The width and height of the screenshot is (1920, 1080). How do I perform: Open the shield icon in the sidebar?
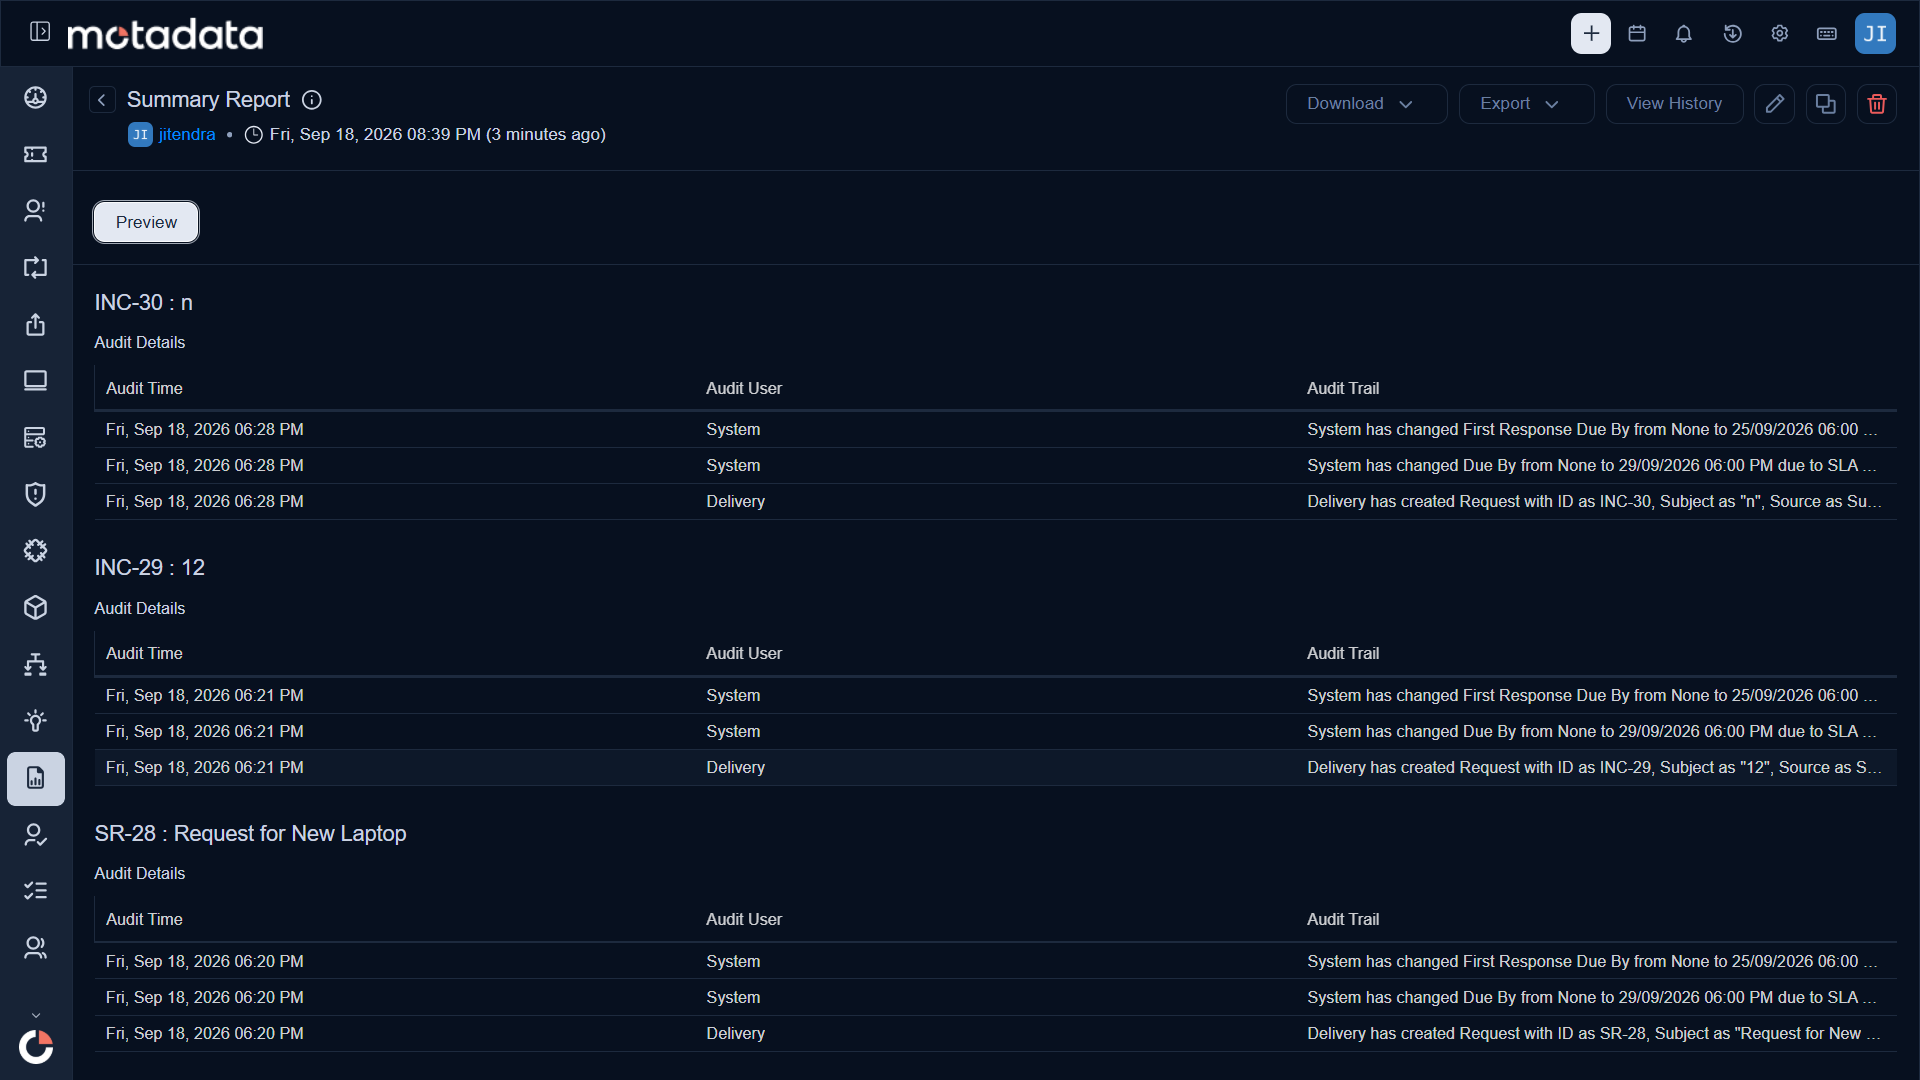click(x=36, y=494)
